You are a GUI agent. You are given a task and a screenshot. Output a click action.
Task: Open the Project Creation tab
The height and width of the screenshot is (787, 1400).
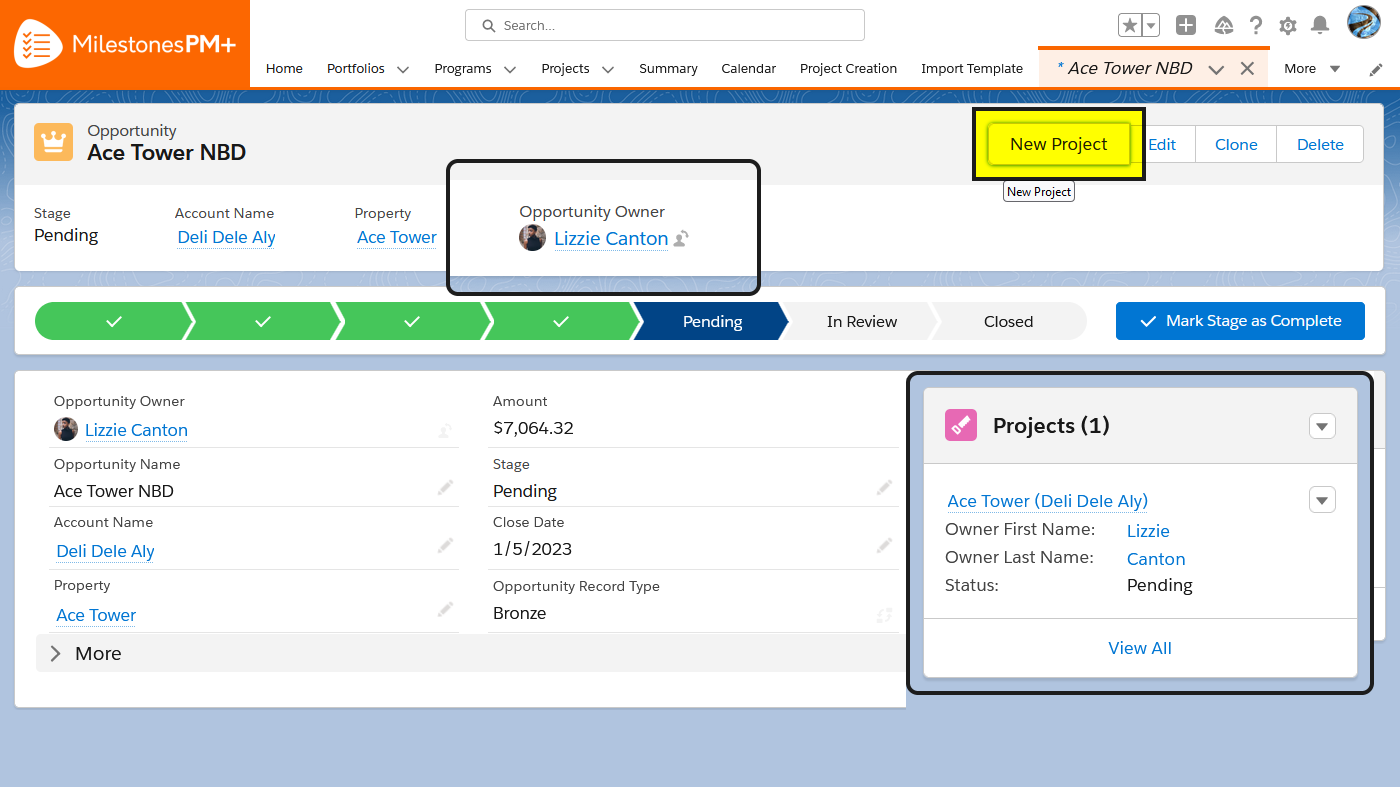(x=848, y=68)
